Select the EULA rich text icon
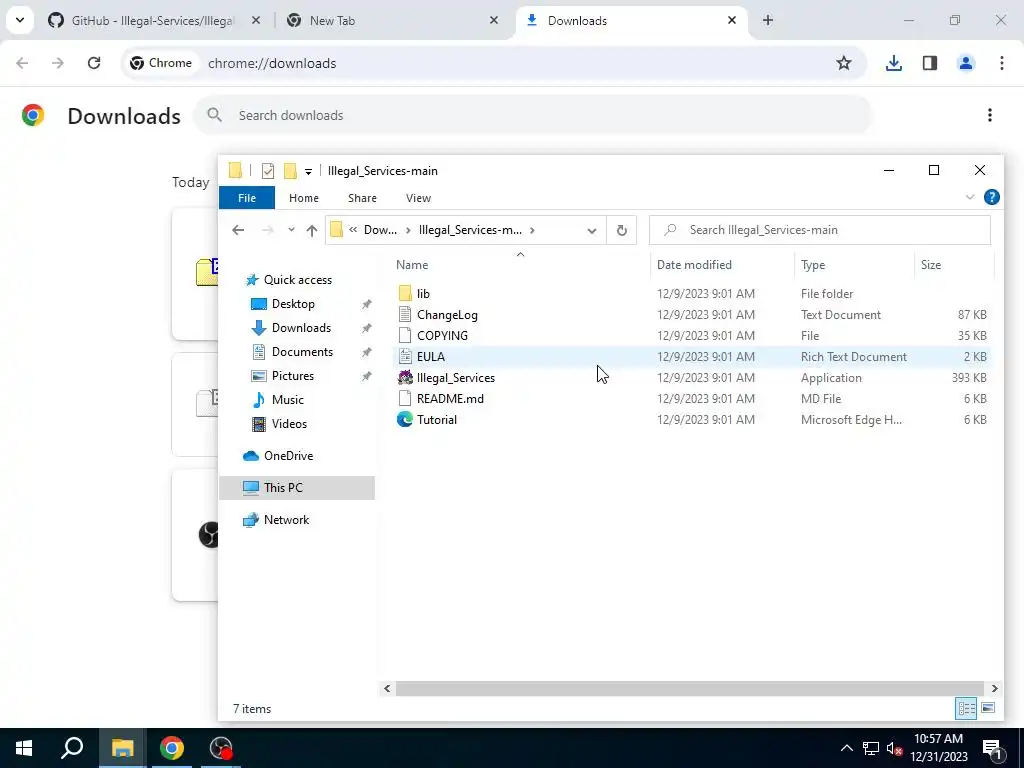 click(x=405, y=357)
